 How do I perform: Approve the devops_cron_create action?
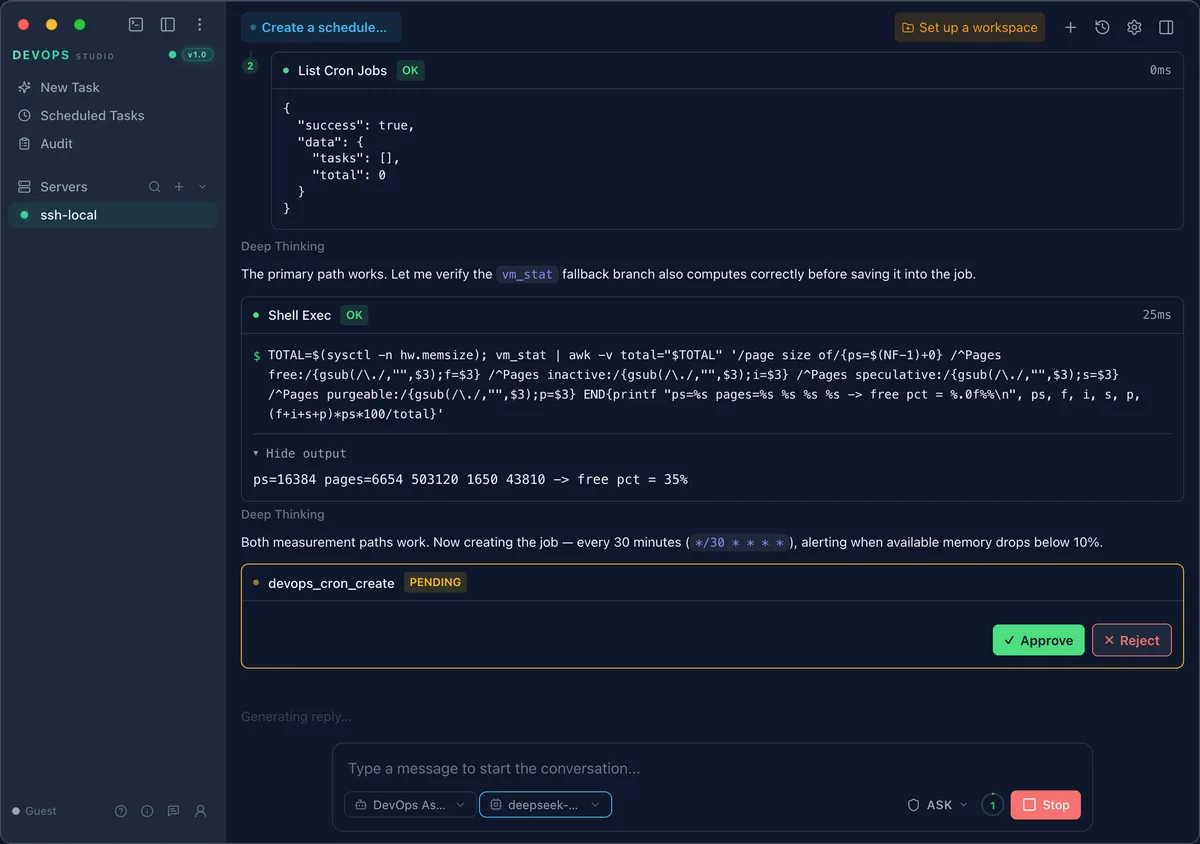coord(1038,640)
